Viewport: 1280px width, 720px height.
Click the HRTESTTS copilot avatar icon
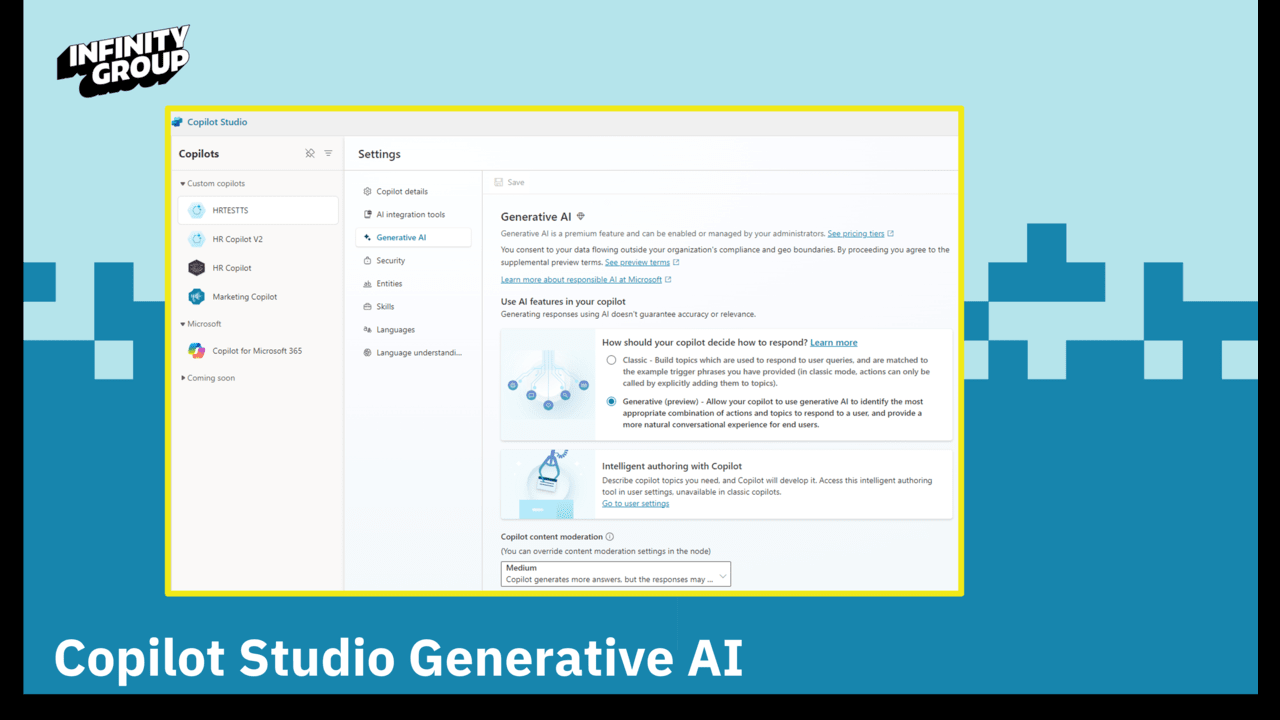coord(197,211)
